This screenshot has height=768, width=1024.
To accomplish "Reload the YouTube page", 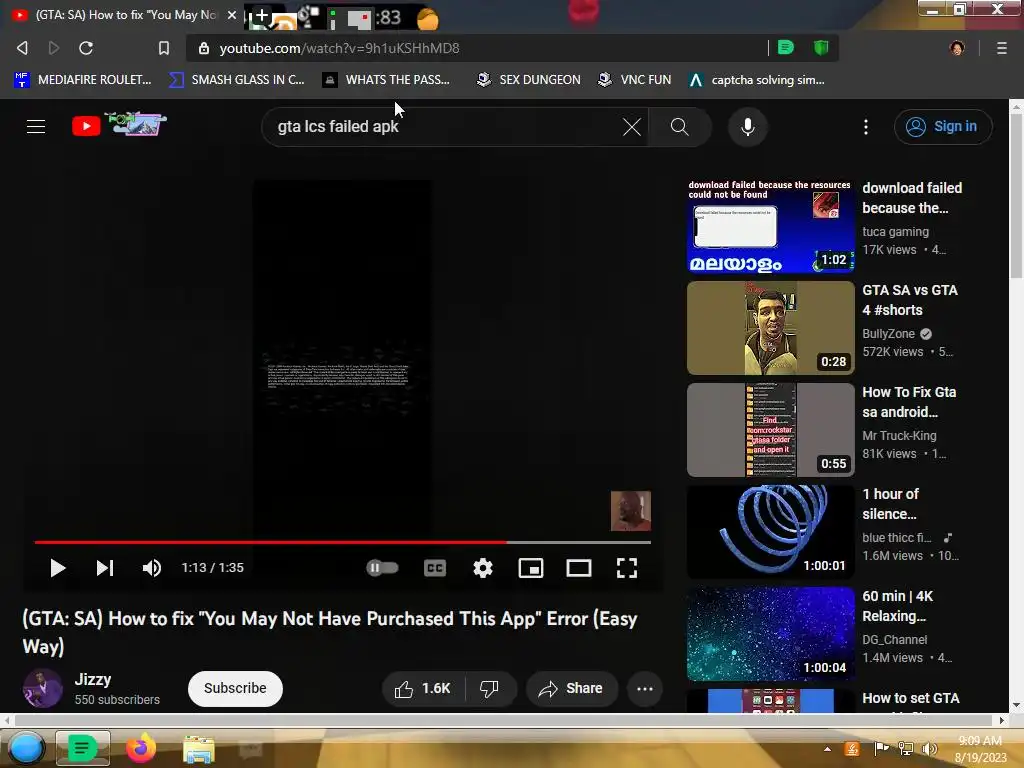I will point(86,48).
